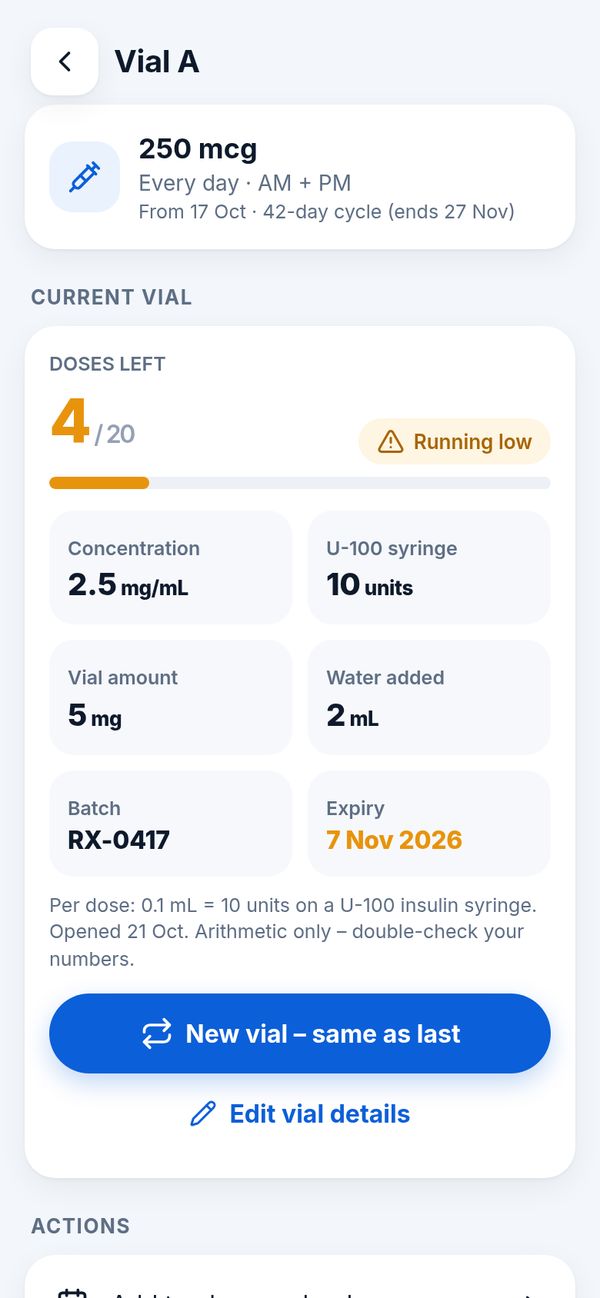This screenshot has width=600, height=1298.
Task: Tap the 4 of 20 doses left count
Action: click(x=93, y=424)
